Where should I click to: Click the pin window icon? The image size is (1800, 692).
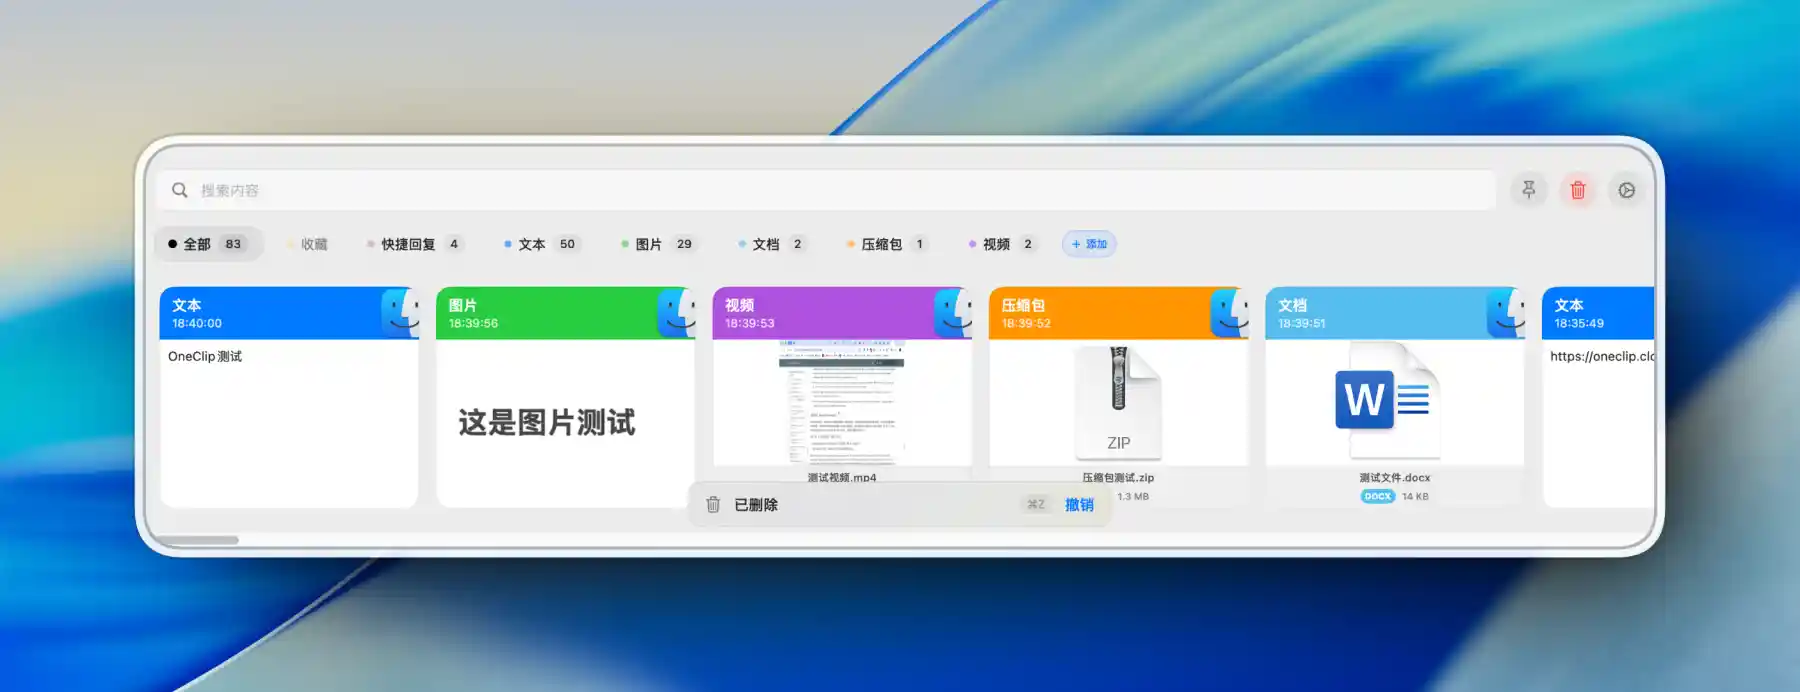(x=1528, y=190)
